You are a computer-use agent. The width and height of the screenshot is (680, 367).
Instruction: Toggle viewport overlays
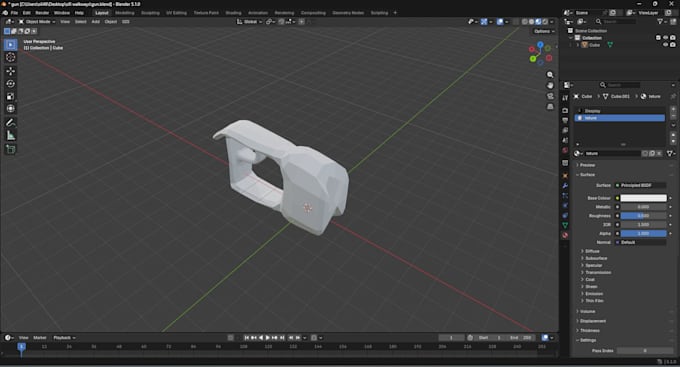[500, 22]
